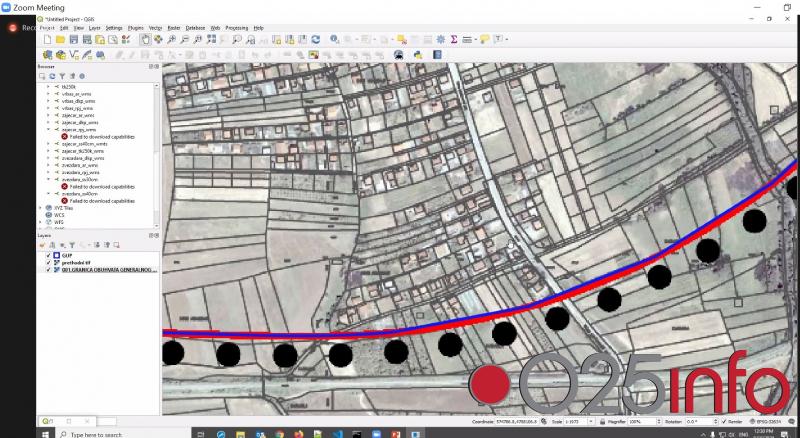Collapse the zajecar_rpj_wms tree item
Image resolution: width=800 pixels, height=438 pixels.
click(47, 129)
